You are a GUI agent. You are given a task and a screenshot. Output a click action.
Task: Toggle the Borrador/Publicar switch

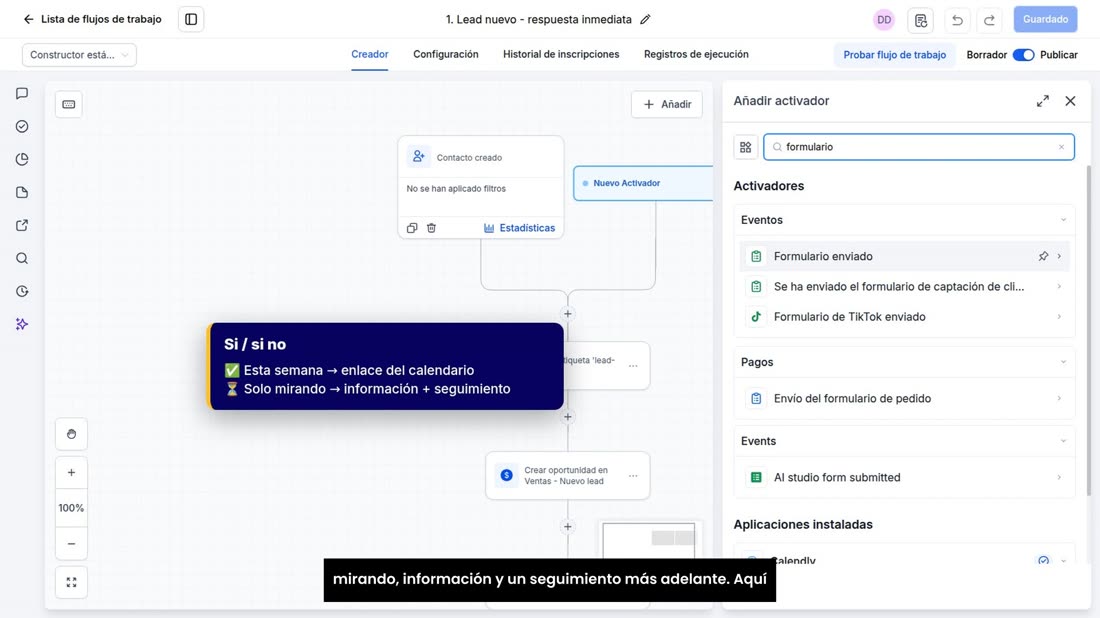[x=1024, y=55]
